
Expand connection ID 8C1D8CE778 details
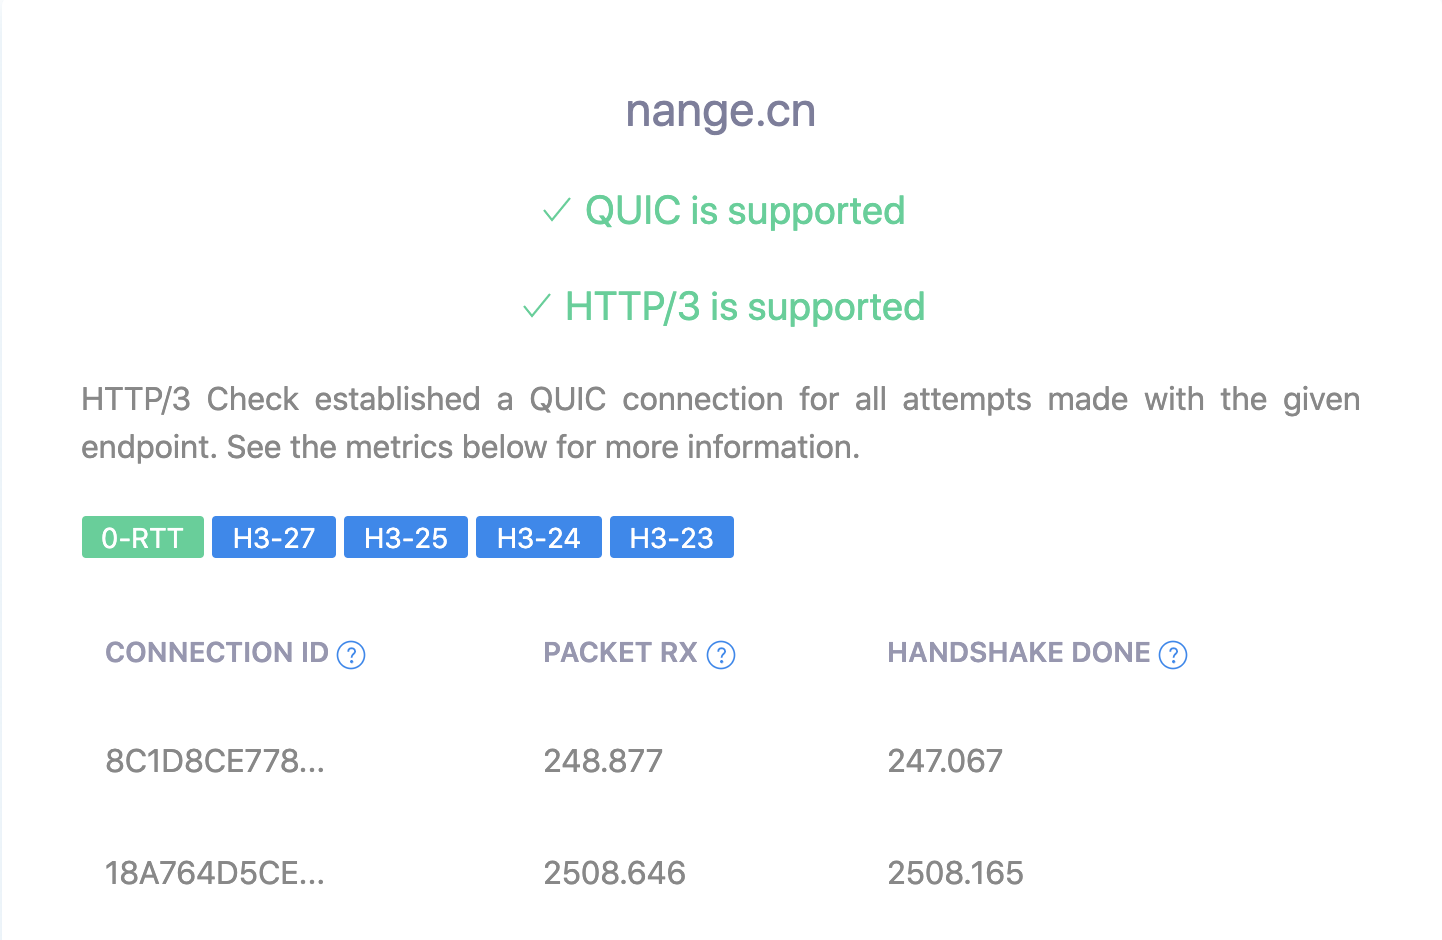pyautogui.click(x=216, y=761)
